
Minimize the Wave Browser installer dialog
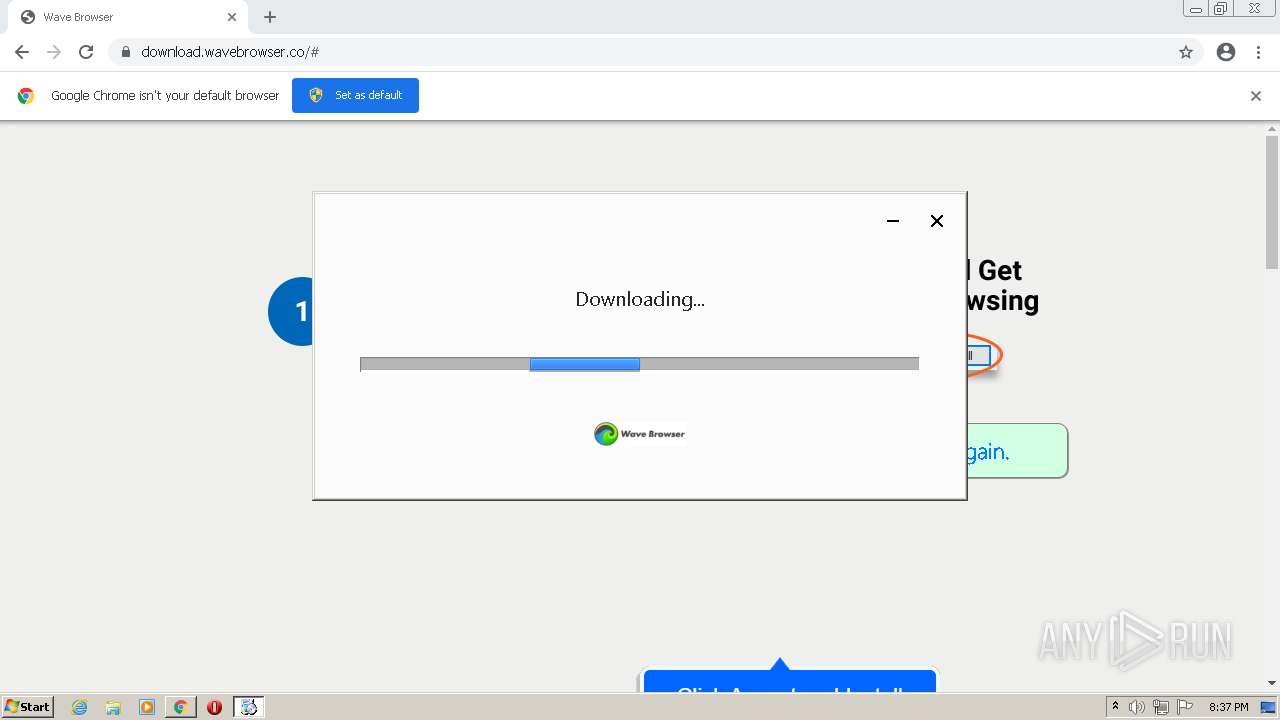tap(893, 221)
